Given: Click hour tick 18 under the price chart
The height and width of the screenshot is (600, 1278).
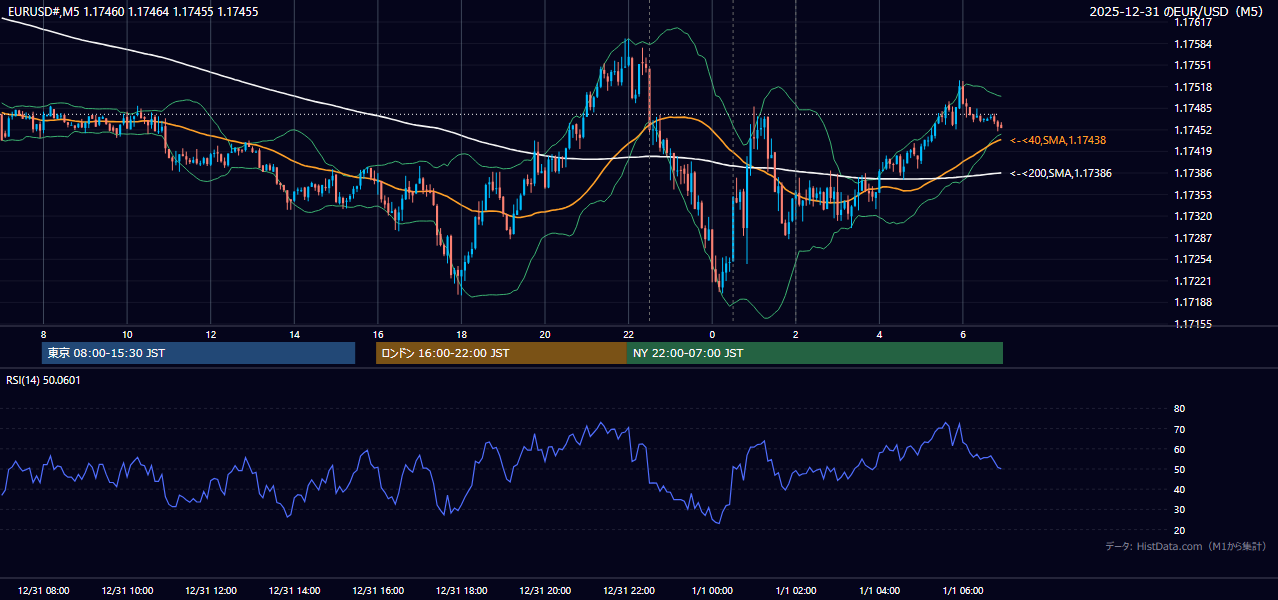Looking at the screenshot, I should [x=461, y=334].
